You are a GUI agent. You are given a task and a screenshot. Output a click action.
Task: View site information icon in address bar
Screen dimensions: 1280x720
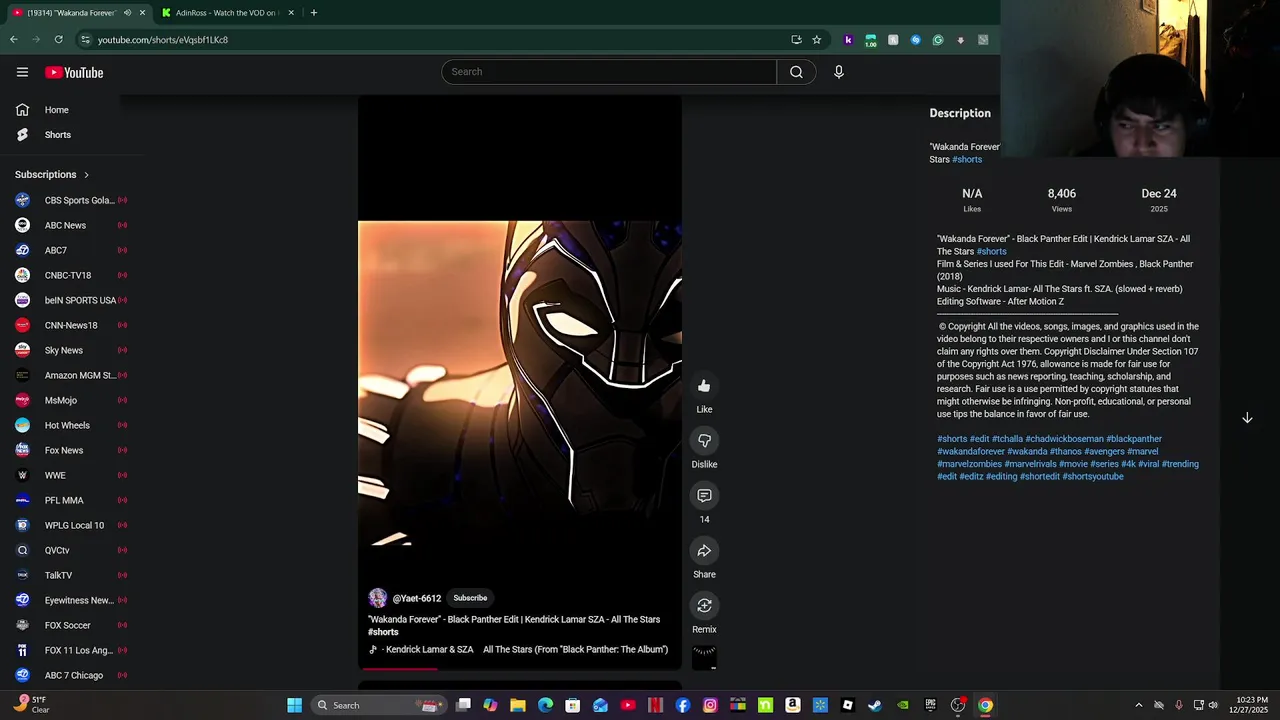(x=85, y=40)
